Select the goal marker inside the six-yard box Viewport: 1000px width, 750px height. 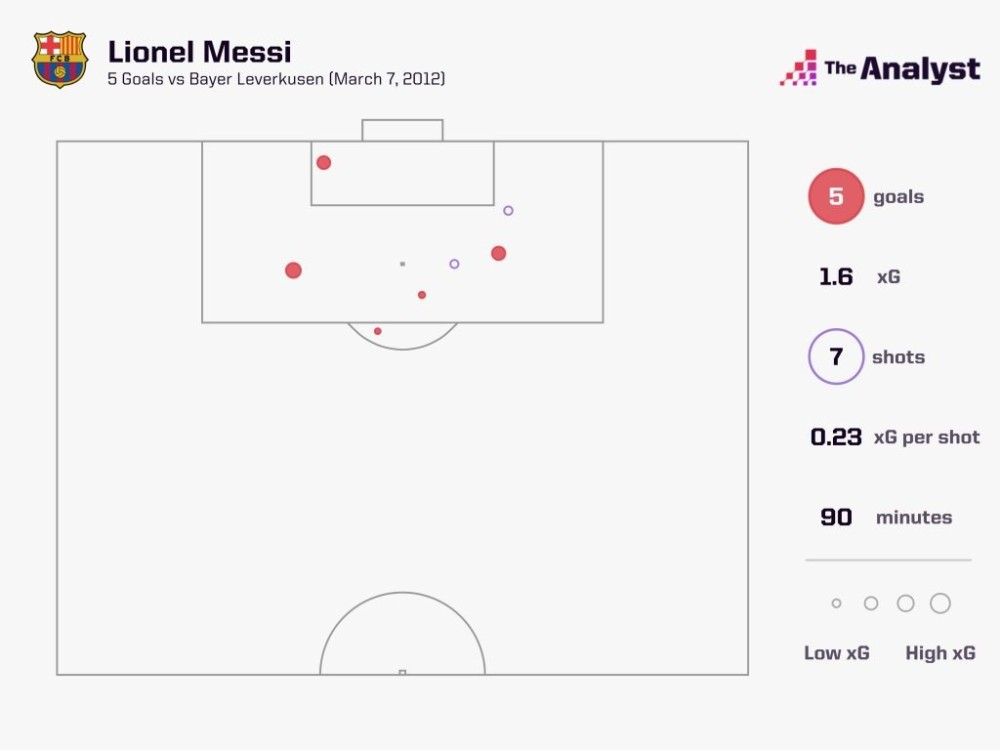pyautogui.click(x=324, y=163)
